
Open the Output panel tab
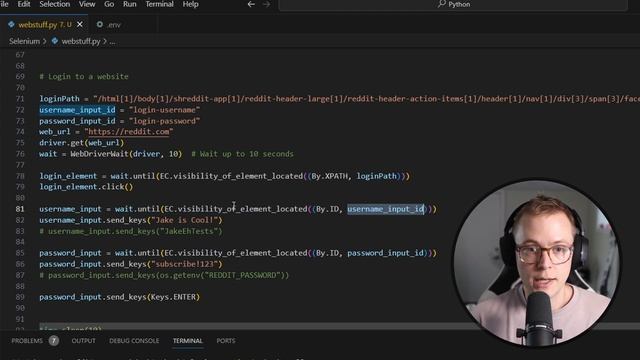83,340
